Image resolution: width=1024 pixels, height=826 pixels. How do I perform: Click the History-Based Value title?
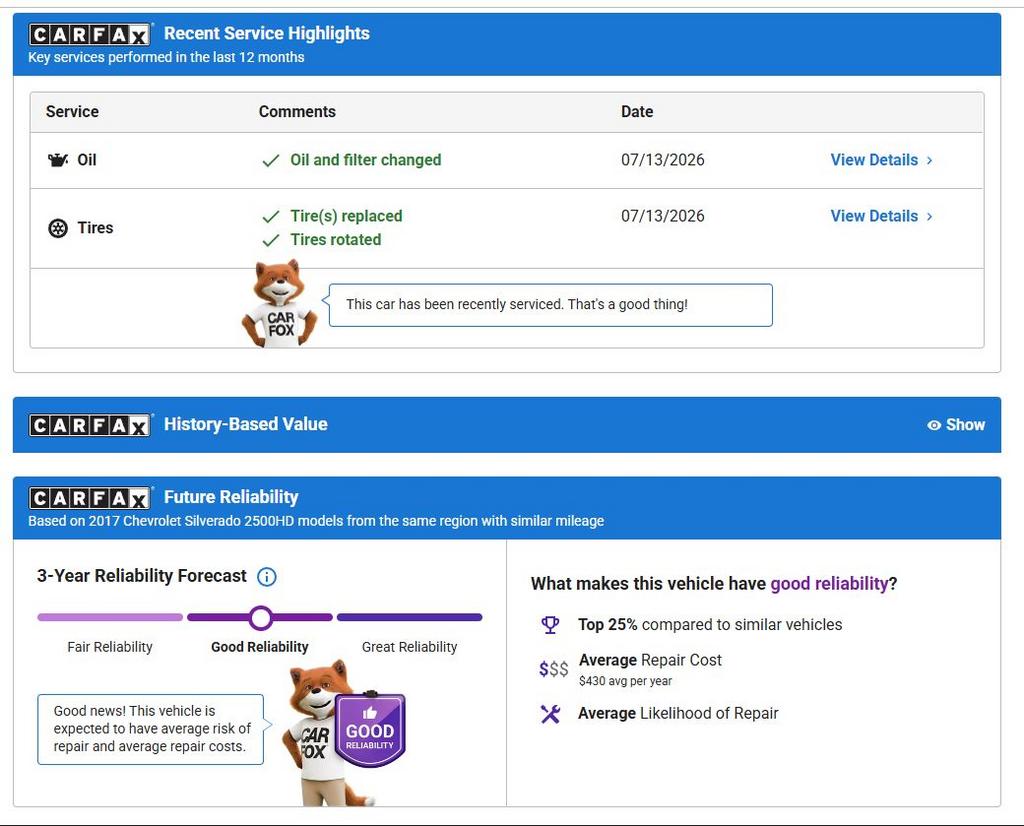[246, 424]
